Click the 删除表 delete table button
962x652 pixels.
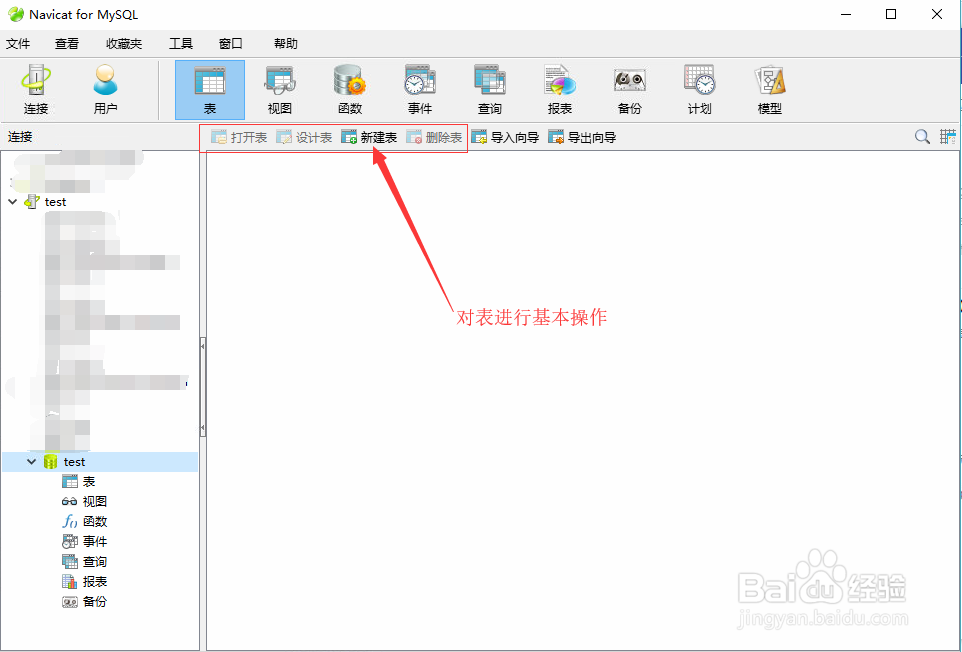click(x=434, y=137)
